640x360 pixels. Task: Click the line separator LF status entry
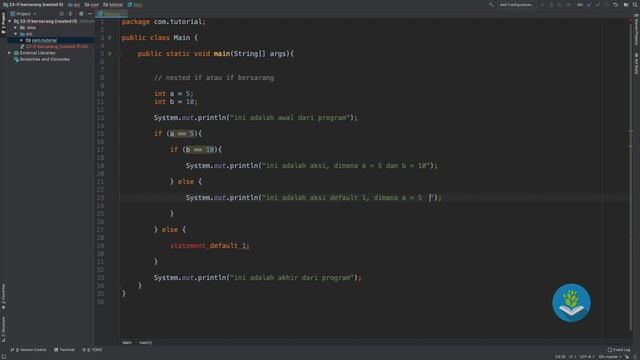pyautogui.click(x=573, y=357)
